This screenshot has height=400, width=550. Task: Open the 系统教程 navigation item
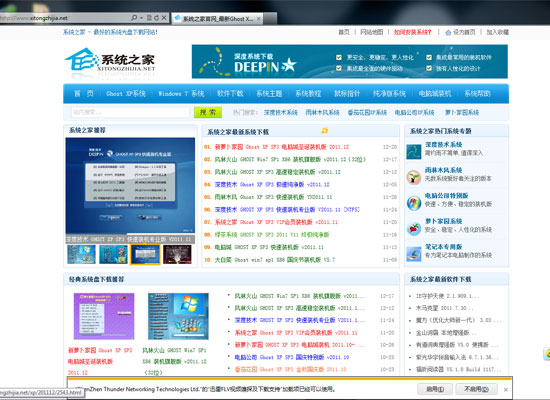[x=308, y=93]
